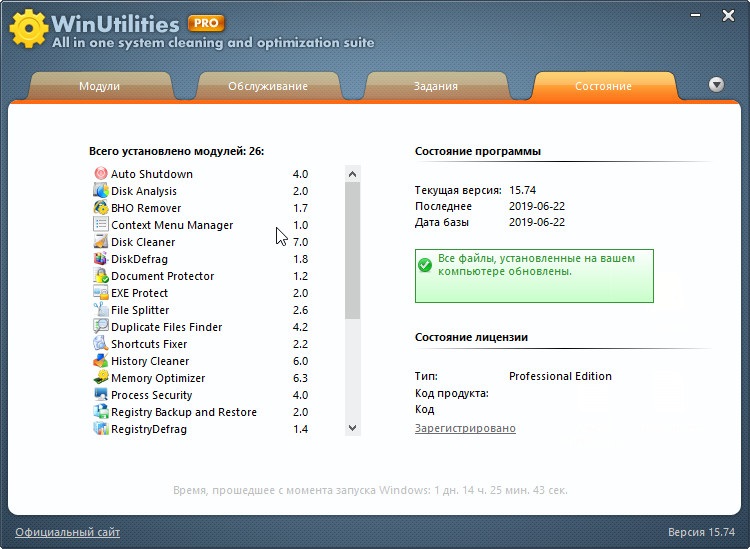The width and height of the screenshot is (750, 549).
Task: Click the green files updated message box
Action: [x=534, y=276]
